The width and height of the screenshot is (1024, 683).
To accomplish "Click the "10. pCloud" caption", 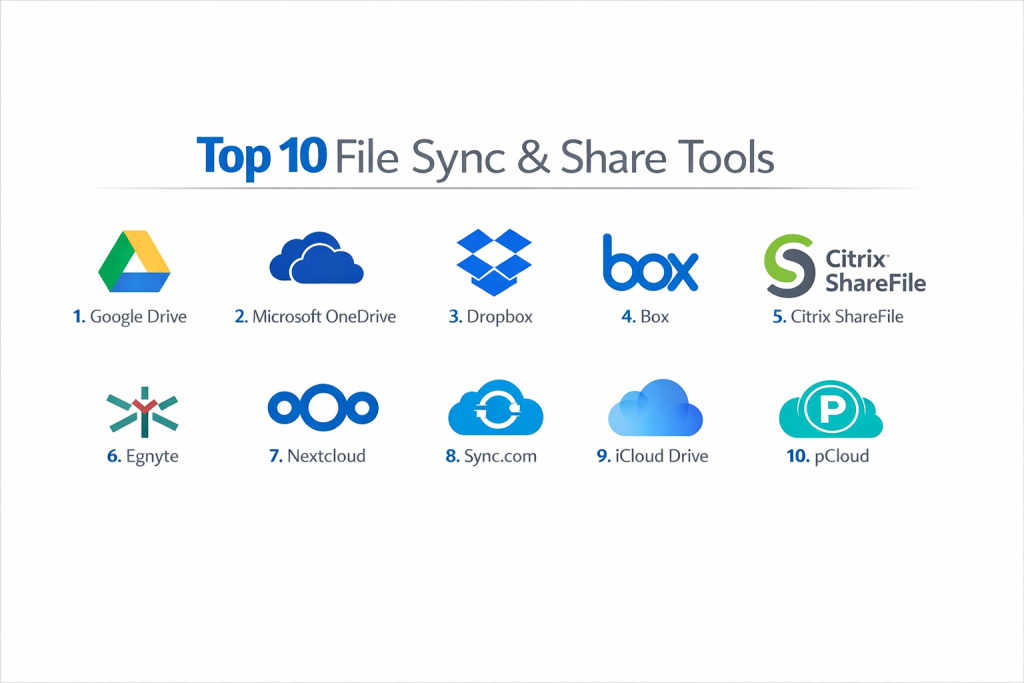I will (826, 456).
